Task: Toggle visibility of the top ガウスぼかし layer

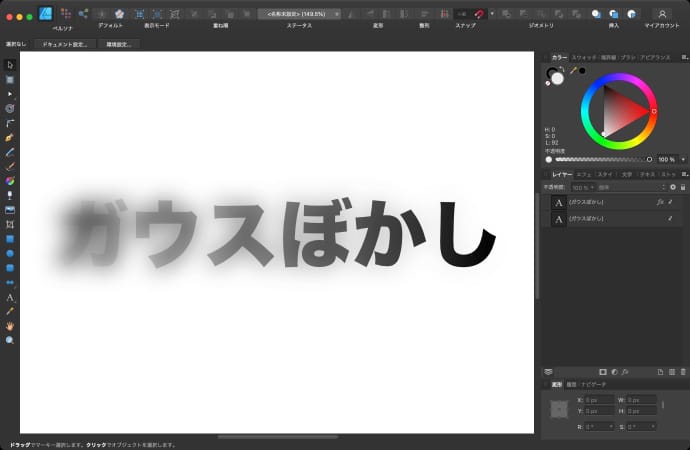Action: tap(670, 202)
